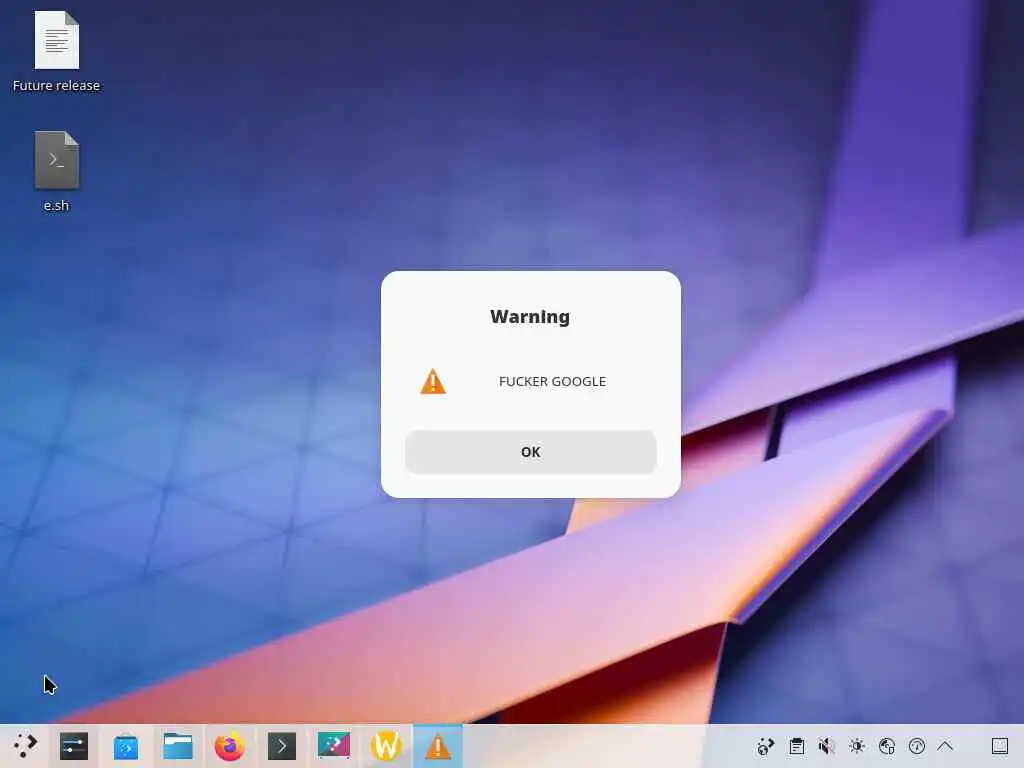Expand hidden system tray icons arrow

coord(945,746)
